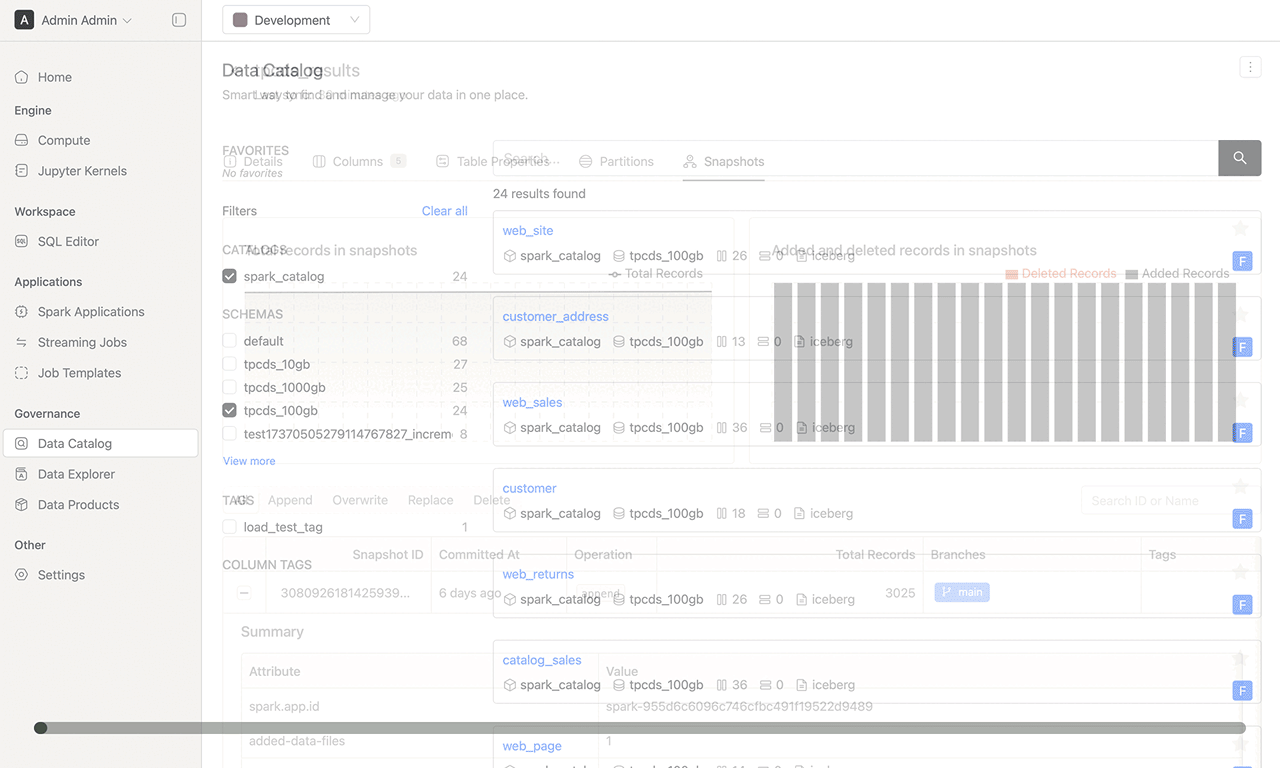The height and width of the screenshot is (768, 1280).
Task: Favorite the web_site table star
Action: click(1241, 229)
